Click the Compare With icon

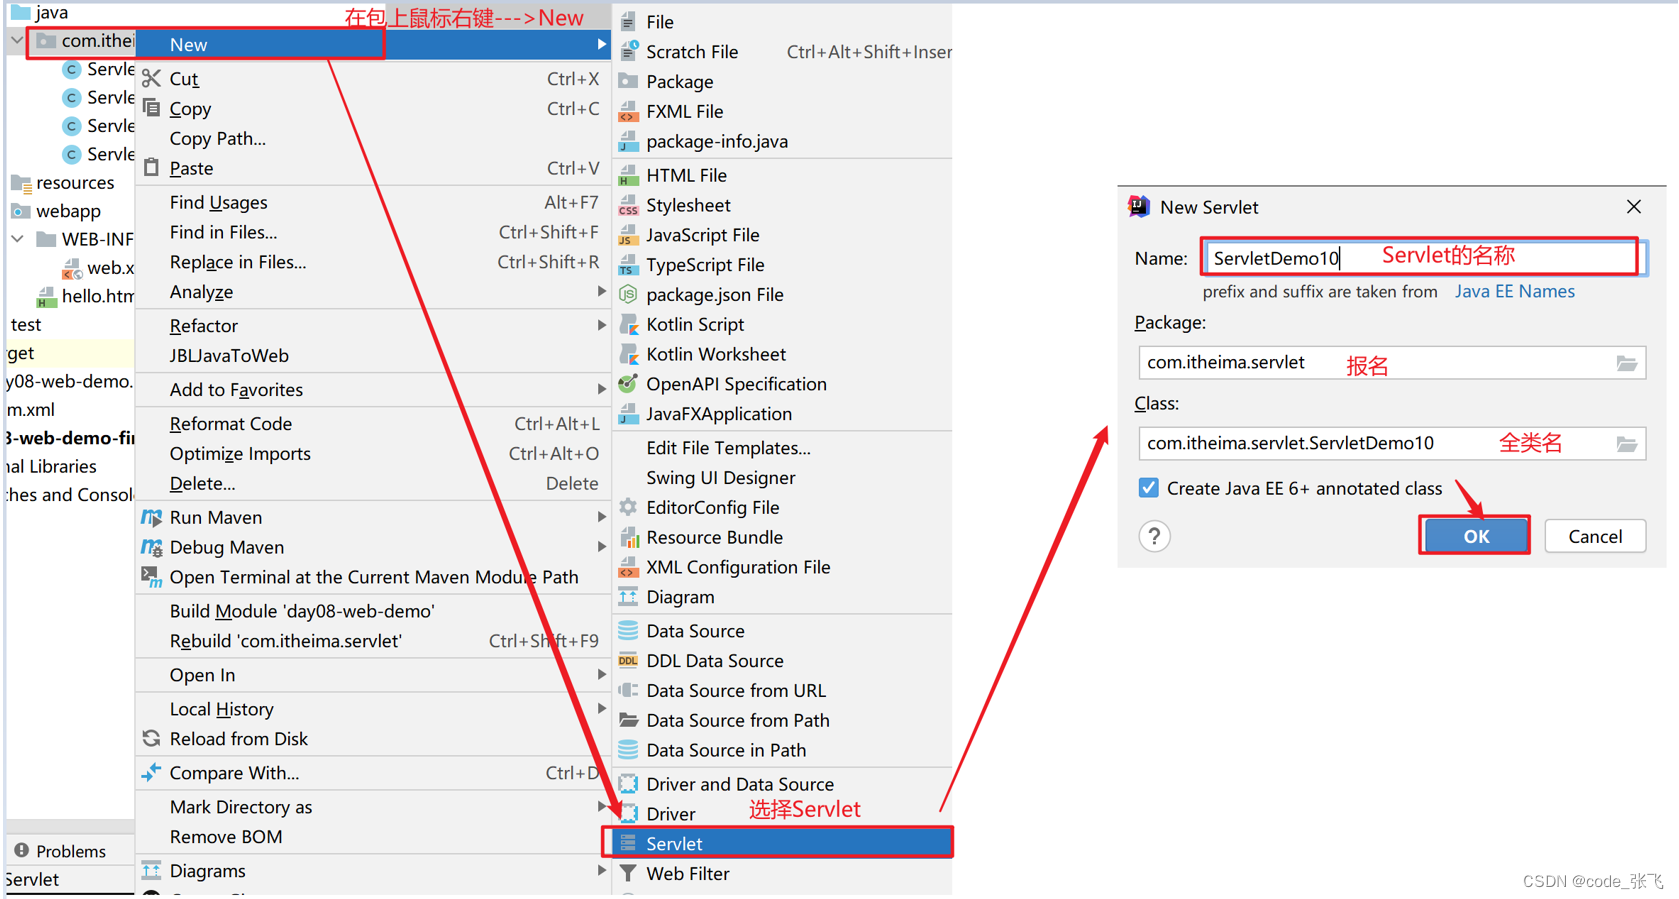coord(151,772)
